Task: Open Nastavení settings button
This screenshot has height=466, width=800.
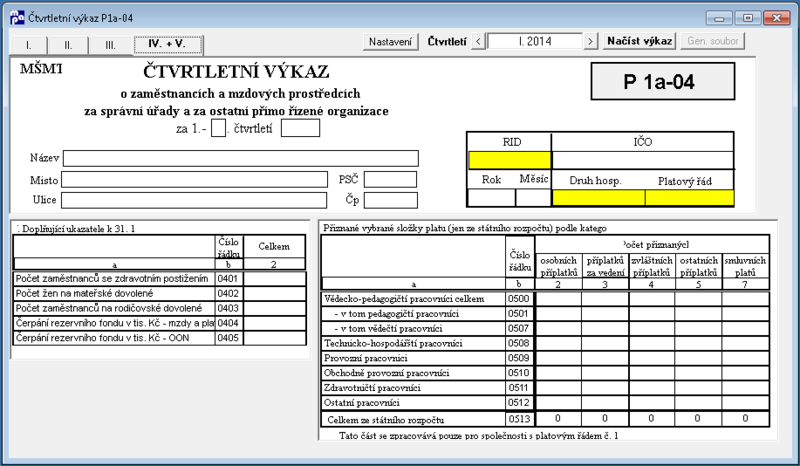Action: (390, 41)
